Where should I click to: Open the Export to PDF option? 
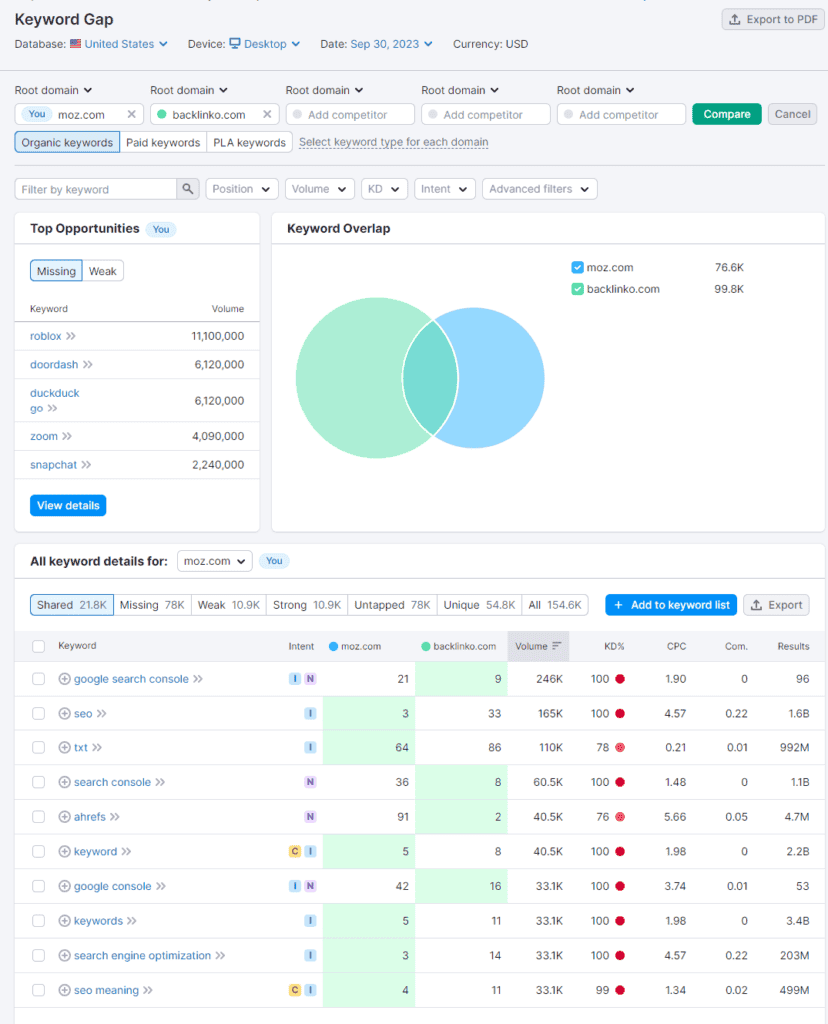tap(772, 19)
